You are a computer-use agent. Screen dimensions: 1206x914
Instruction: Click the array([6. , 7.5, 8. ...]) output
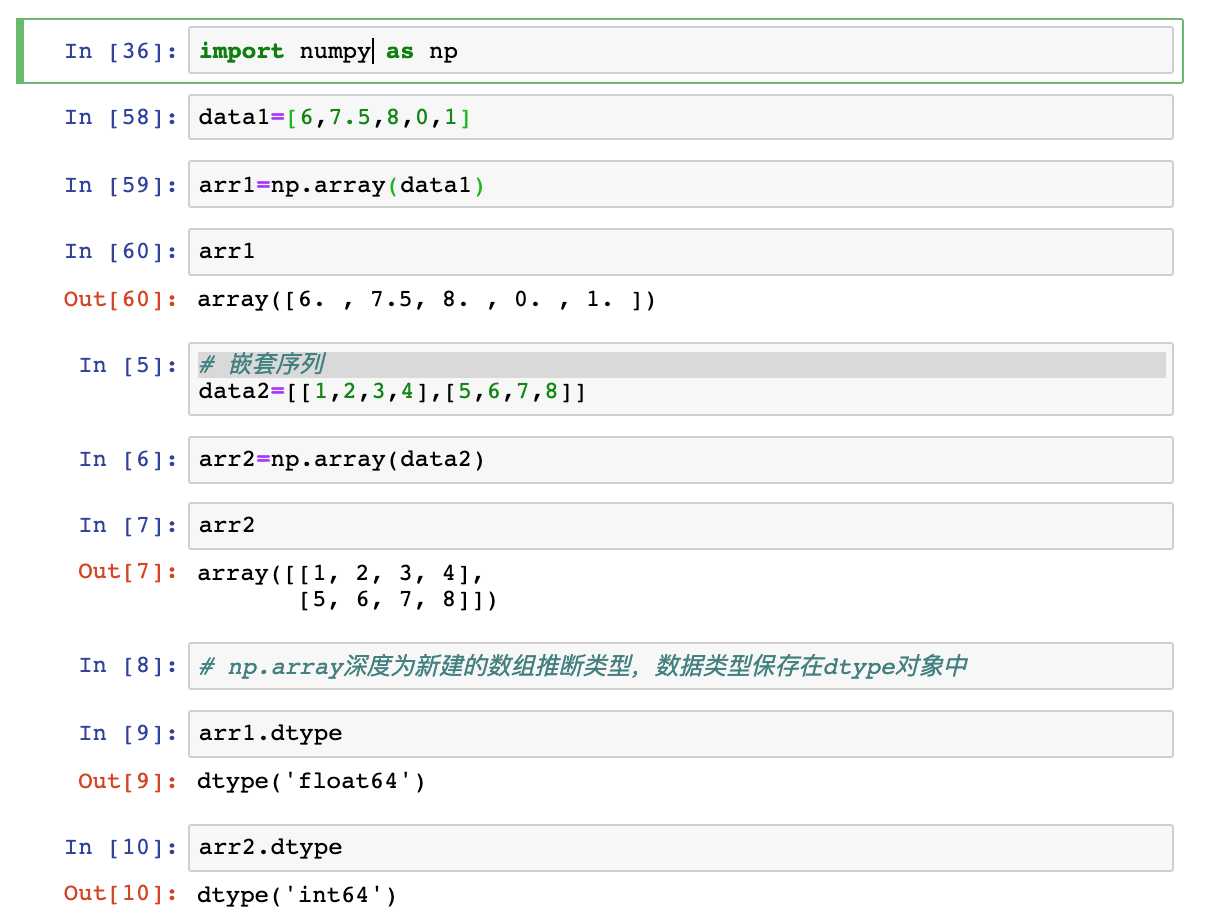point(427,299)
